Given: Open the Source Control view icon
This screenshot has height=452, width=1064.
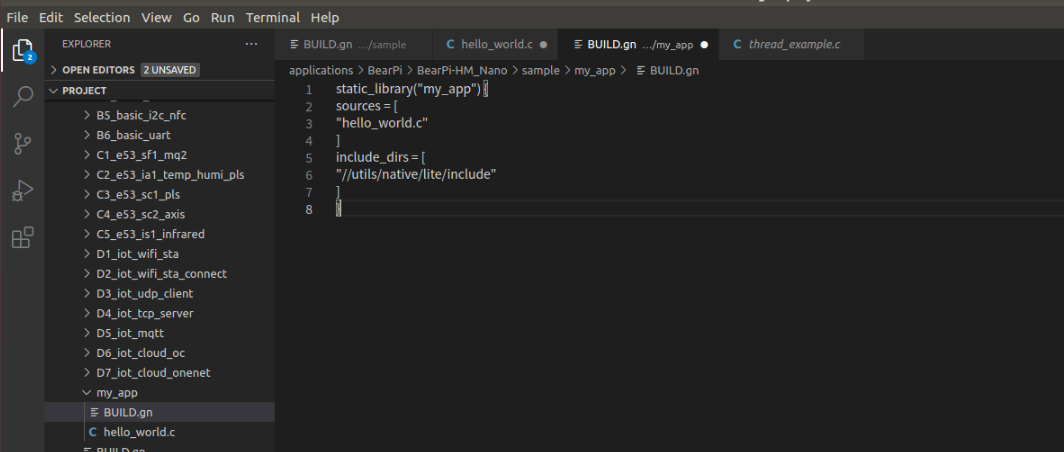Looking at the screenshot, I should (x=22, y=143).
